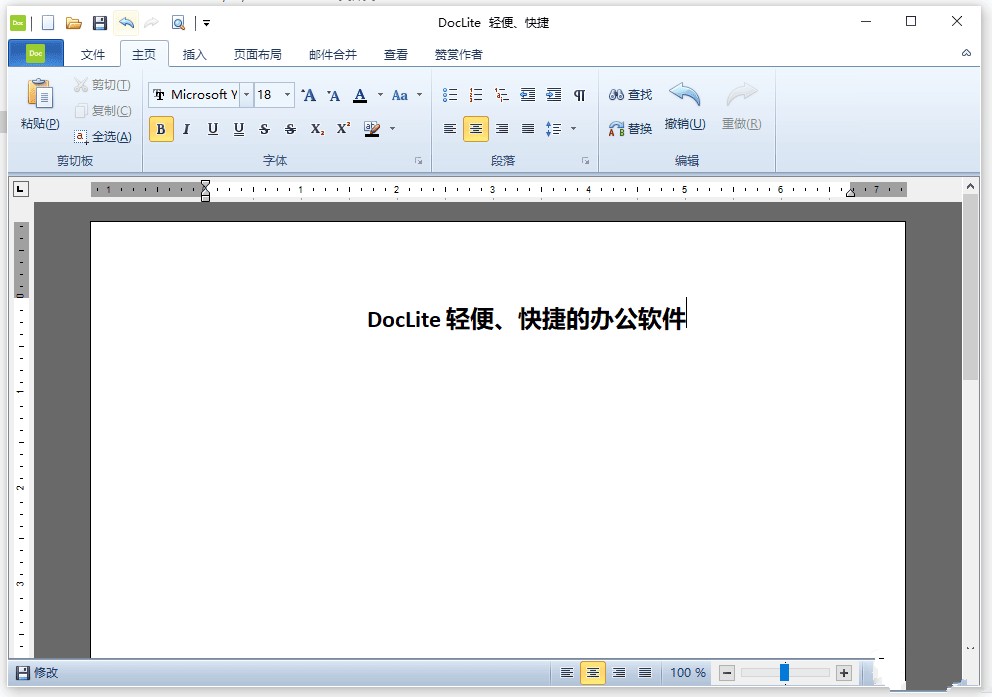Click the blue Doc application button

coord(36,53)
